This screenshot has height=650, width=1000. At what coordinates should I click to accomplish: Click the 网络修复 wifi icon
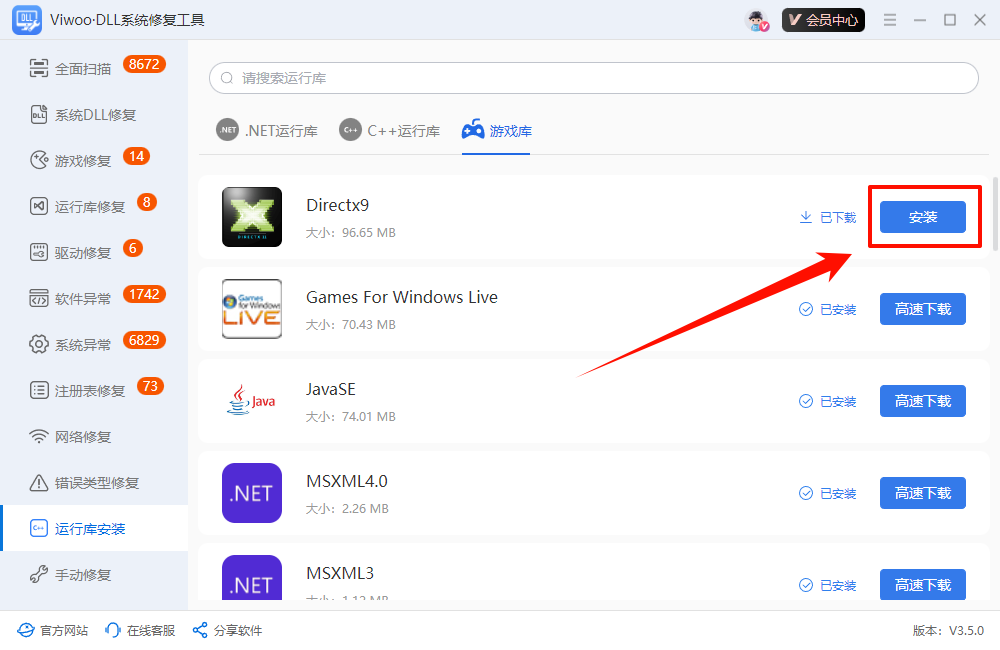pyautogui.click(x=39, y=437)
